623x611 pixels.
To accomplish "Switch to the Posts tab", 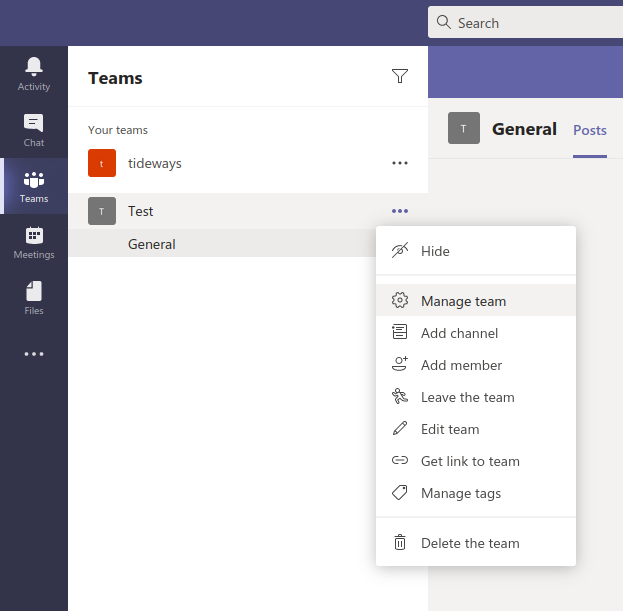I will [590, 130].
